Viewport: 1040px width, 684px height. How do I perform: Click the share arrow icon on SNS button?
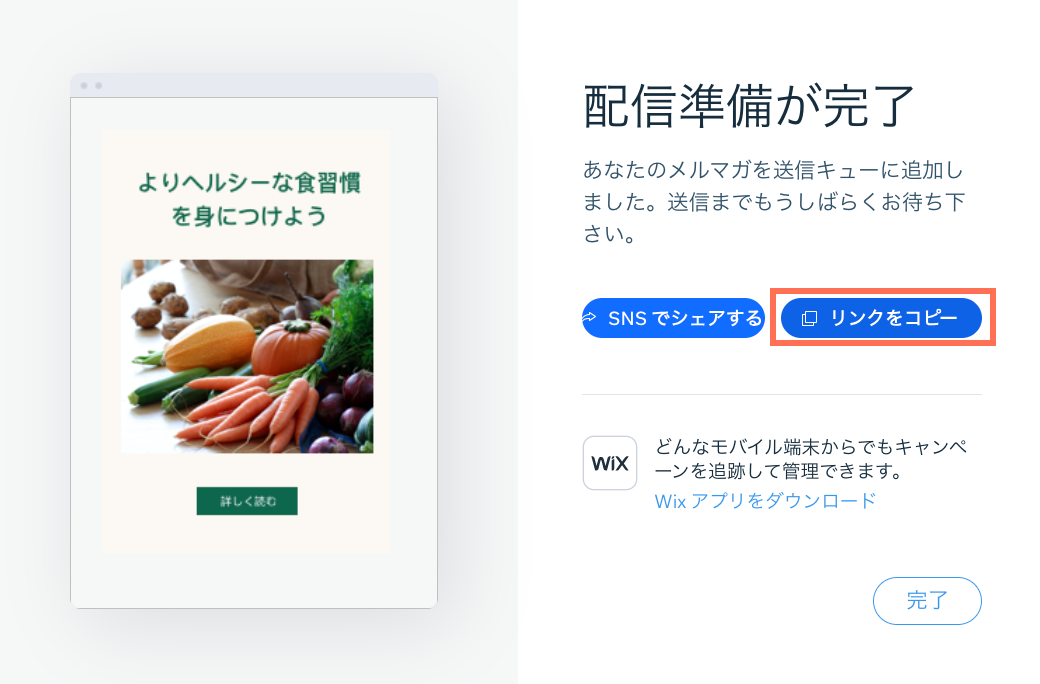(589, 317)
